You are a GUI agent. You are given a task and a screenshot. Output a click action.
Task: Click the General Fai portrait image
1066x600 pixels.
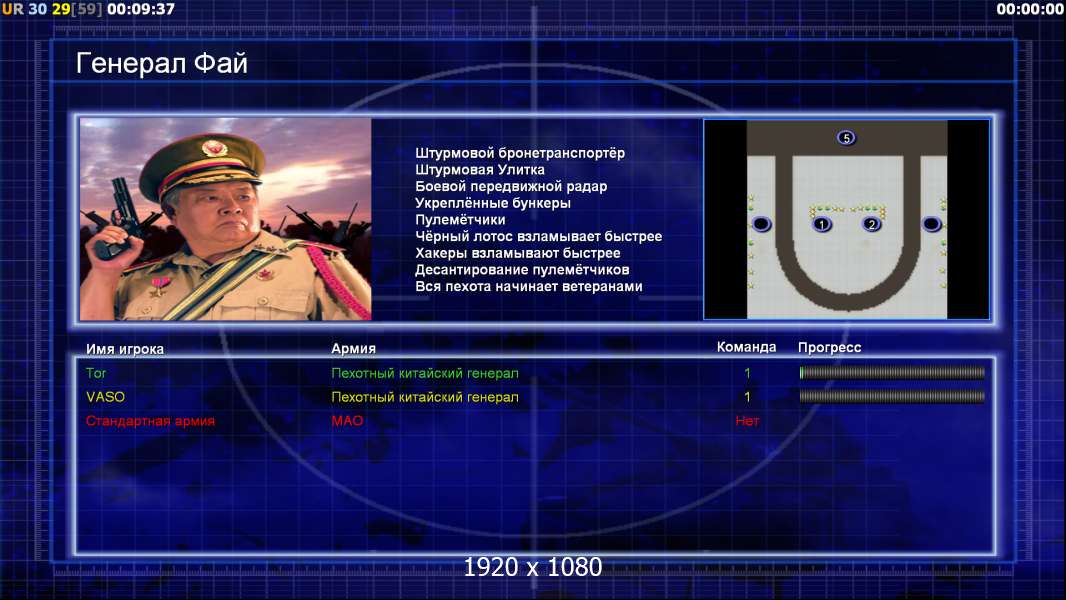coord(226,219)
